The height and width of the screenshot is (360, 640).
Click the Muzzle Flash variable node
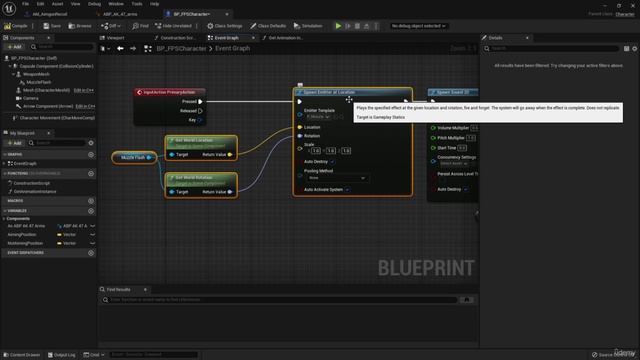point(134,158)
